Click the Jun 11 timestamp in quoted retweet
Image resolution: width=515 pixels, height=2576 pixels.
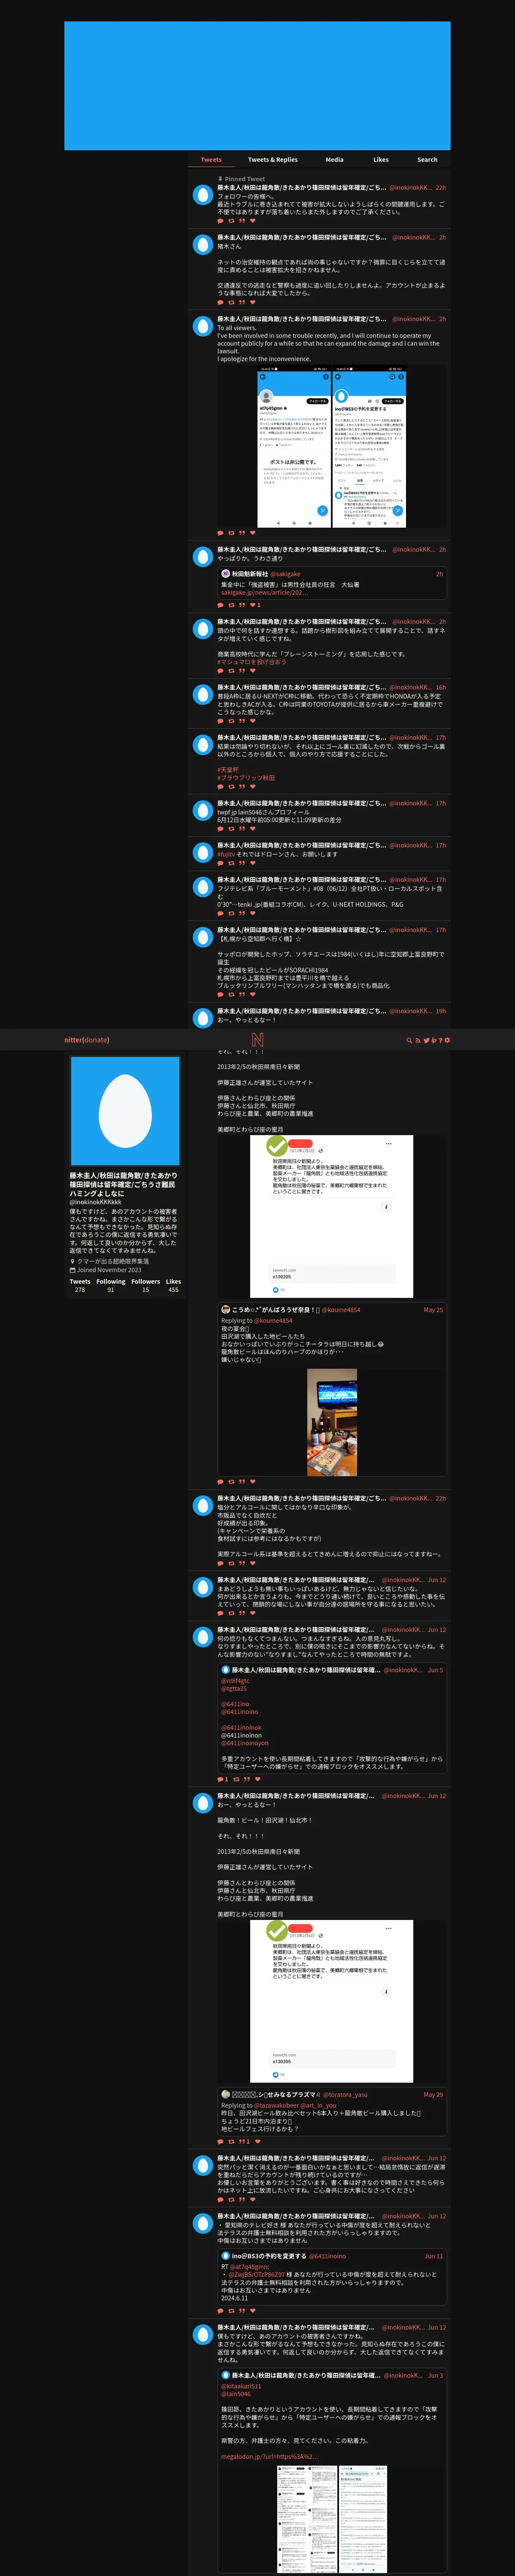tap(433, 2256)
